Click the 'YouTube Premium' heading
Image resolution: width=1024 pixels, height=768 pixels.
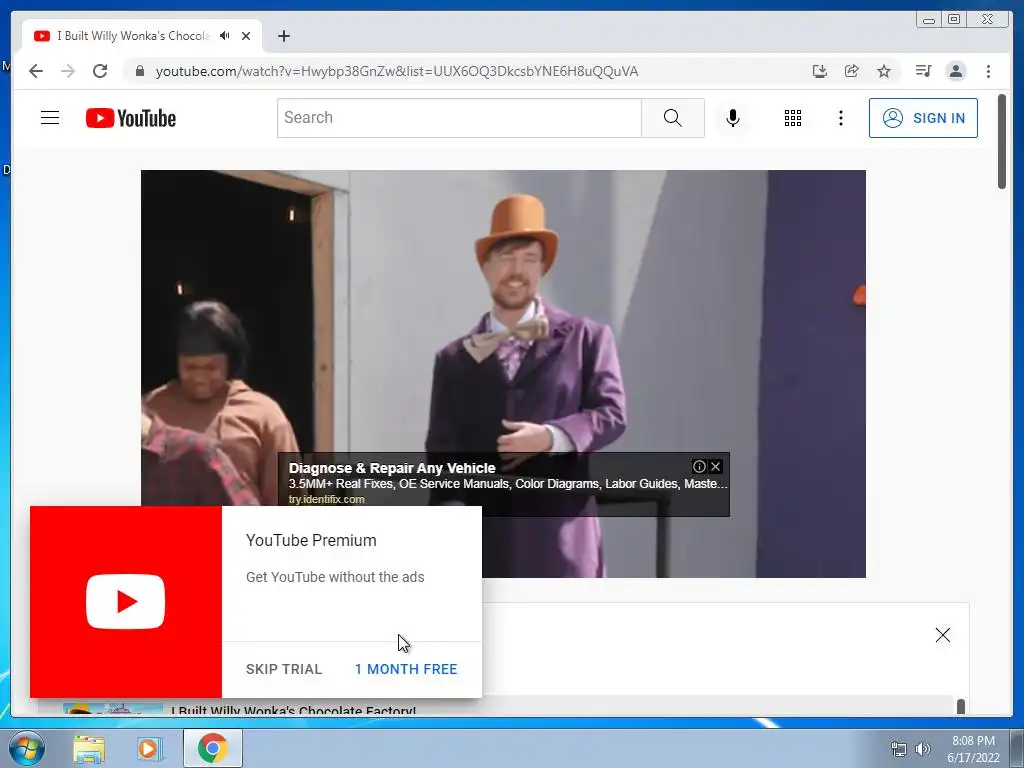coord(311,541)
